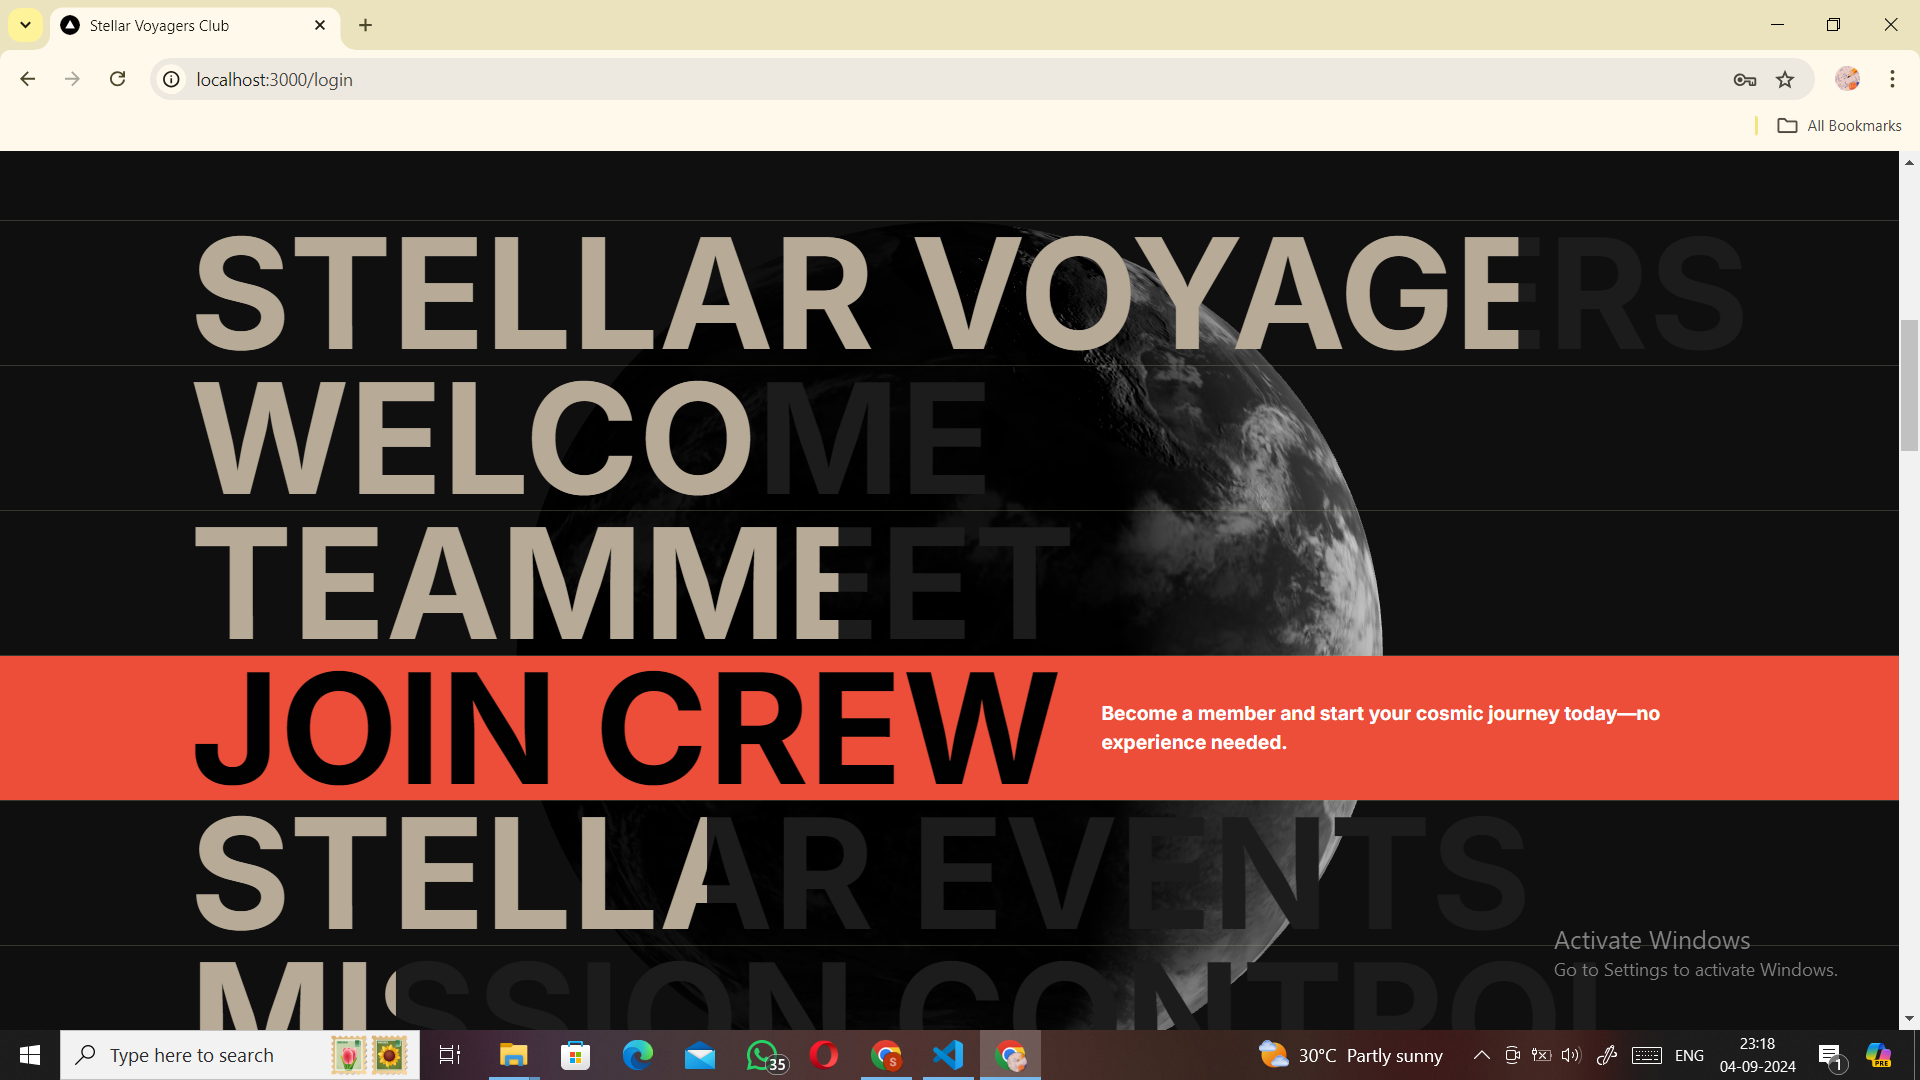
Task: View site information icon in address bar
Action: click(172, 80)
